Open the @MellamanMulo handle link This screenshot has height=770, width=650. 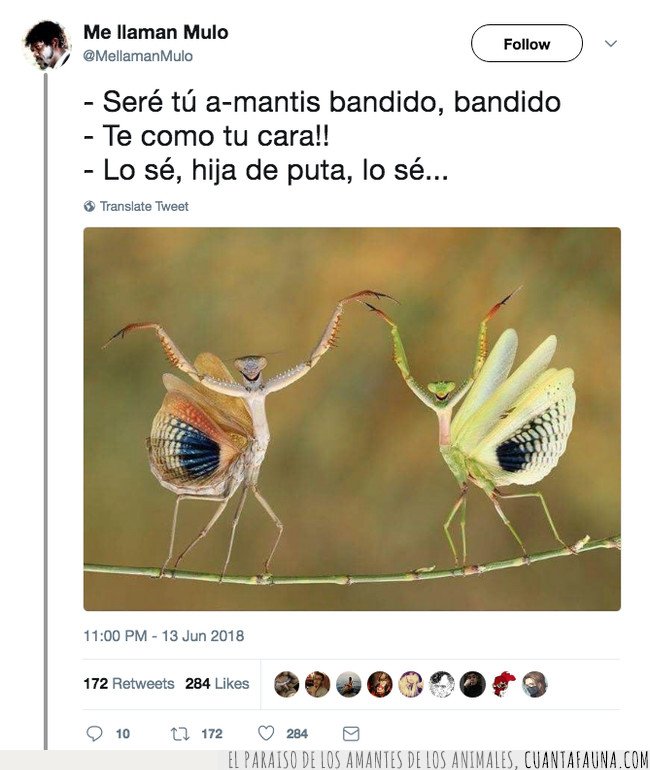[138, 56]
